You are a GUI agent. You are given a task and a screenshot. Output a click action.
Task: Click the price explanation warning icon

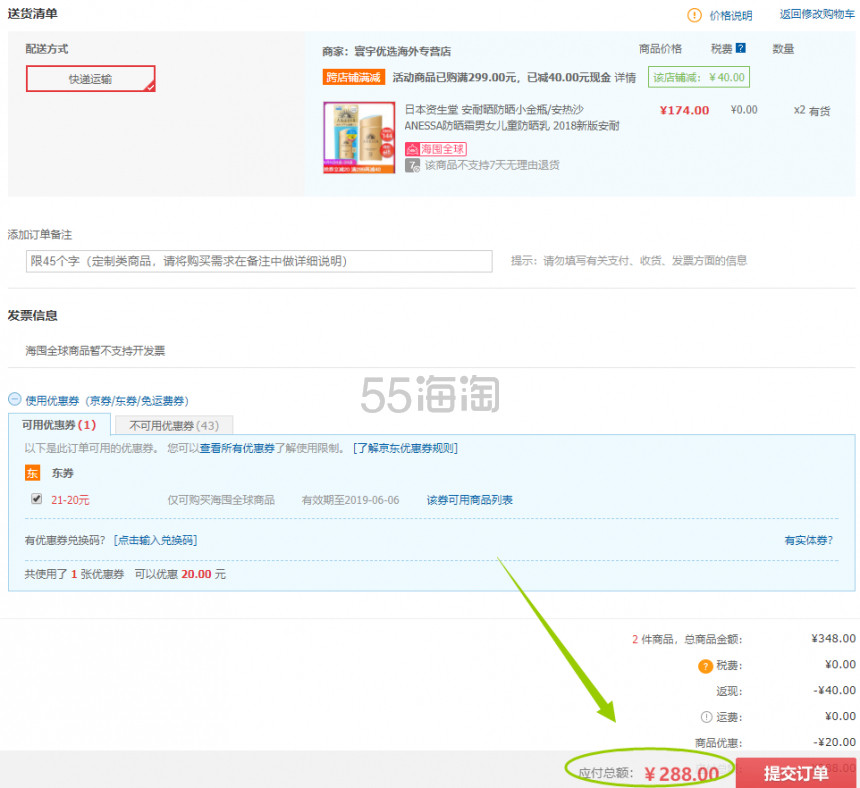694,15
